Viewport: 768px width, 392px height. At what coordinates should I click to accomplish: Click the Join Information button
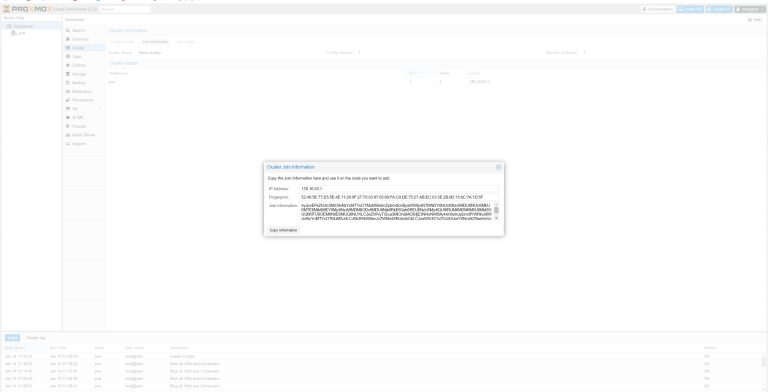155,42
